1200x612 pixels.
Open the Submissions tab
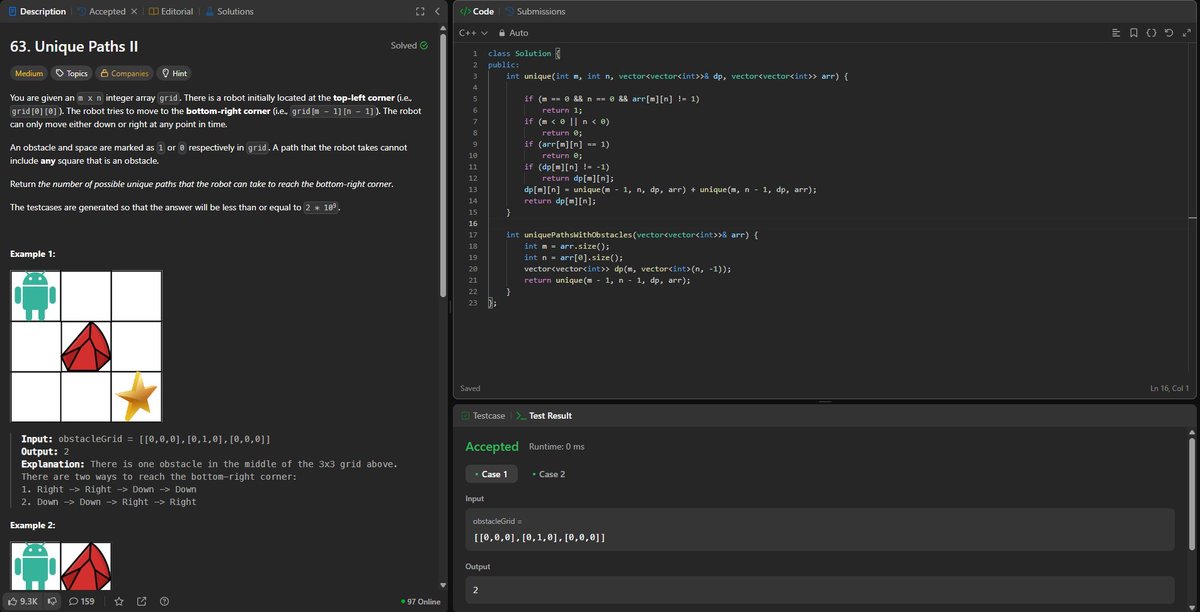(x=536, y=11)
